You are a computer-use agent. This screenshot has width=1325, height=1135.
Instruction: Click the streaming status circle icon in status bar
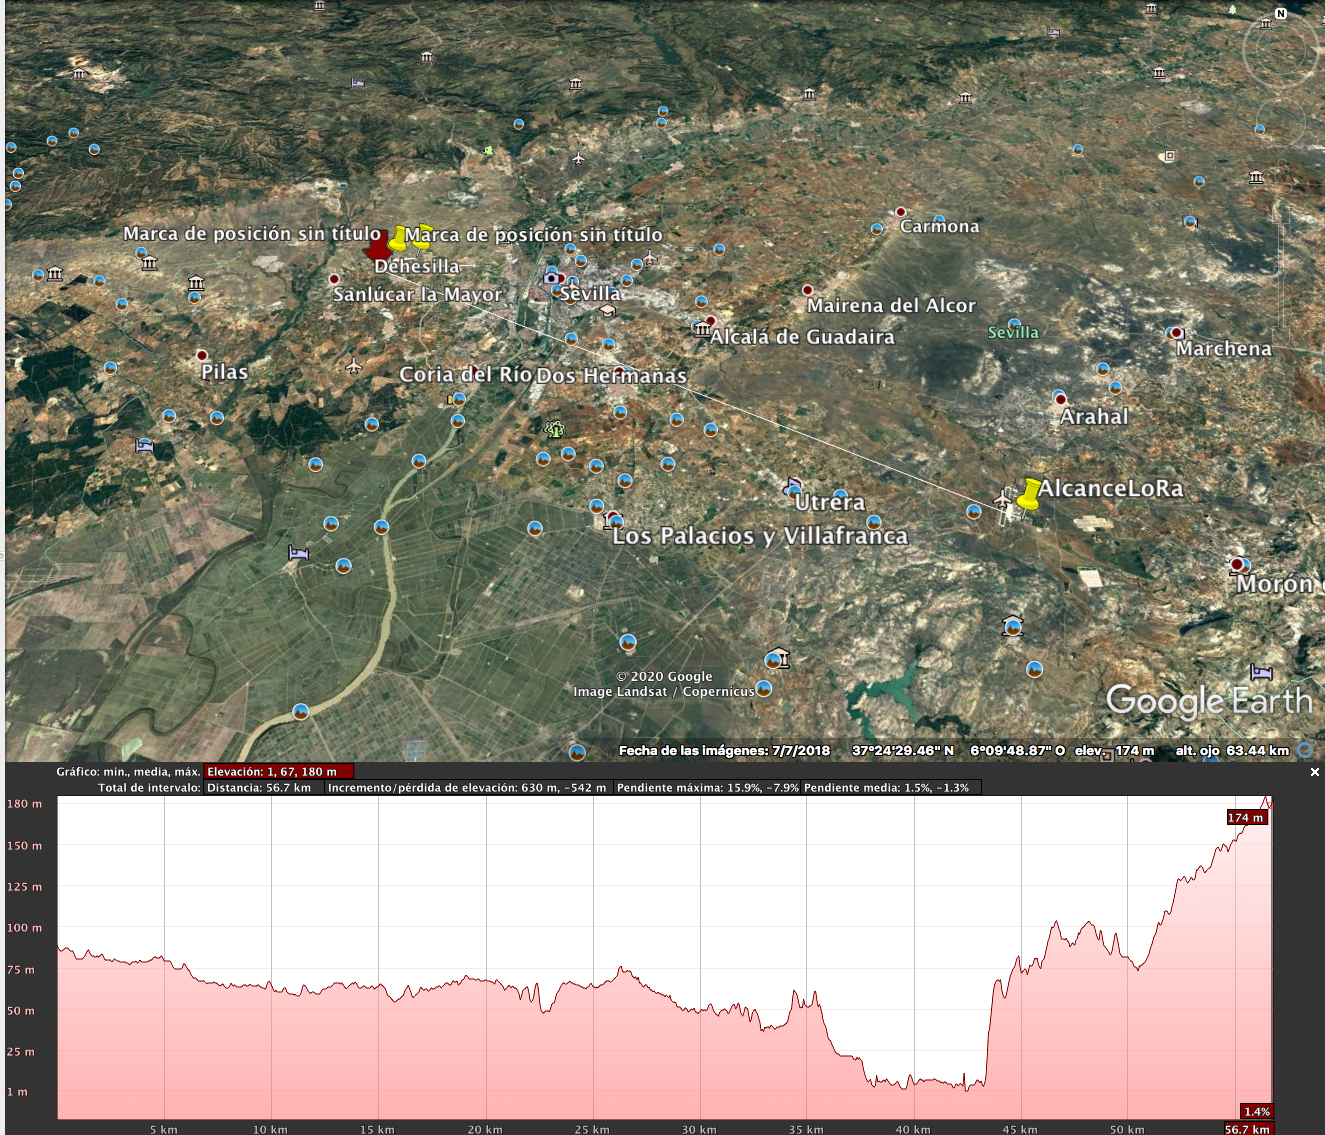point(1305,750)
